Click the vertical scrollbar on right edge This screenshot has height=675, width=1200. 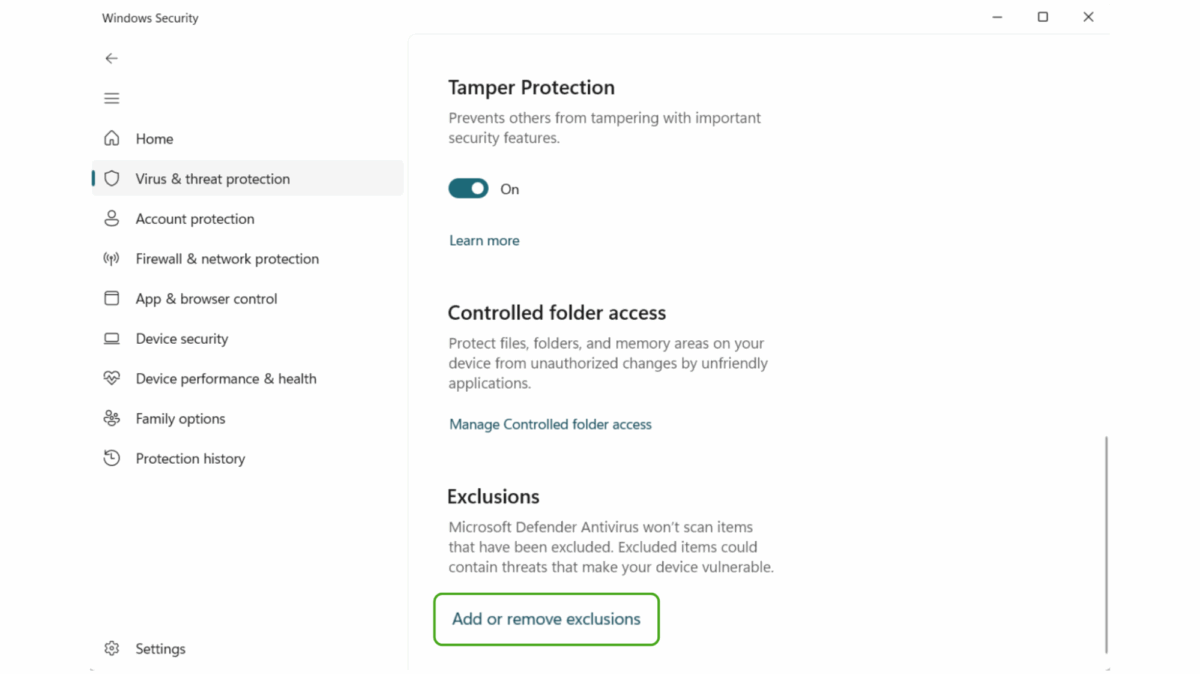tap(1106, 544)
